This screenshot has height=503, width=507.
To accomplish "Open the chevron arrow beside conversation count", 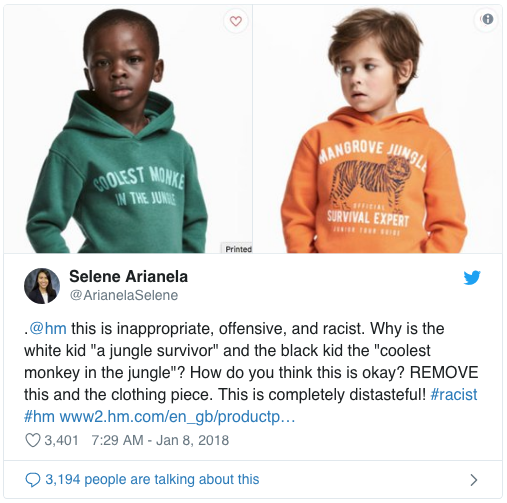I will pyautogui.click(x=473, y=480).
